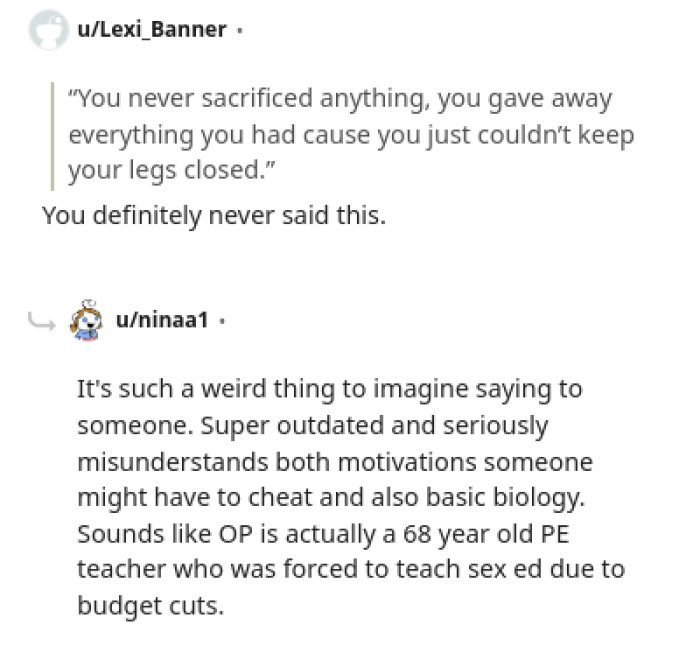Click "You definitely never said this." comment
This screenshot has height=667, width=700.
point(213,215)
